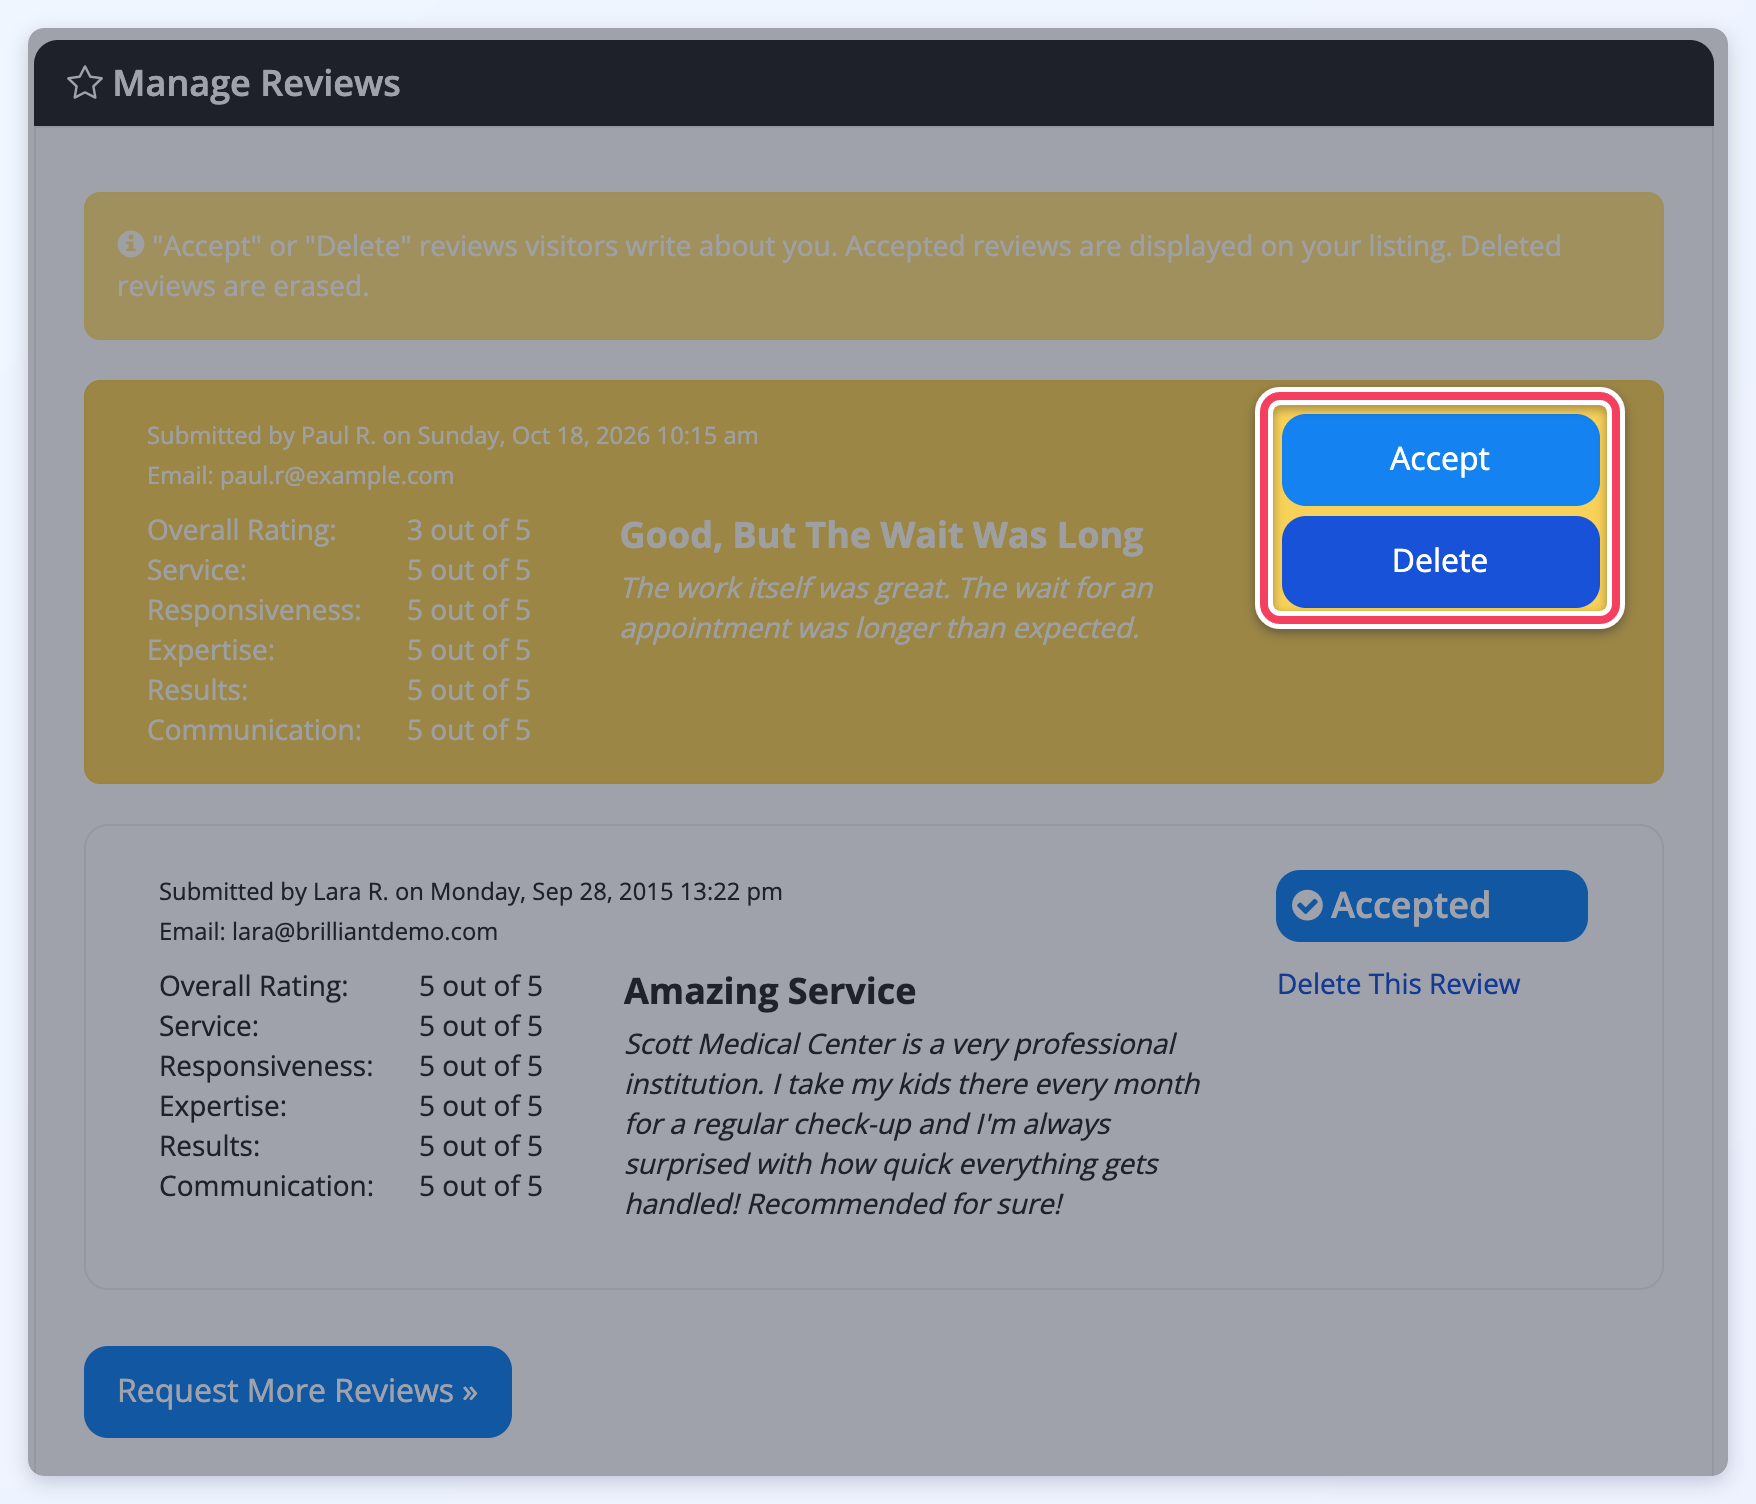
Task: Click "Submitted by Lara R." line
Action: (x=471, y=891)
